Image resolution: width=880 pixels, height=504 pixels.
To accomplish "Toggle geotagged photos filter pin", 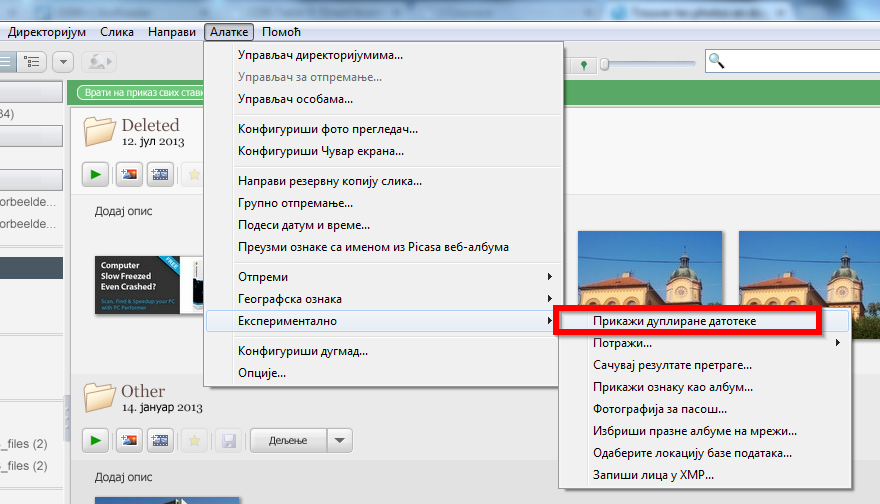I will click(x=583, y=64).
